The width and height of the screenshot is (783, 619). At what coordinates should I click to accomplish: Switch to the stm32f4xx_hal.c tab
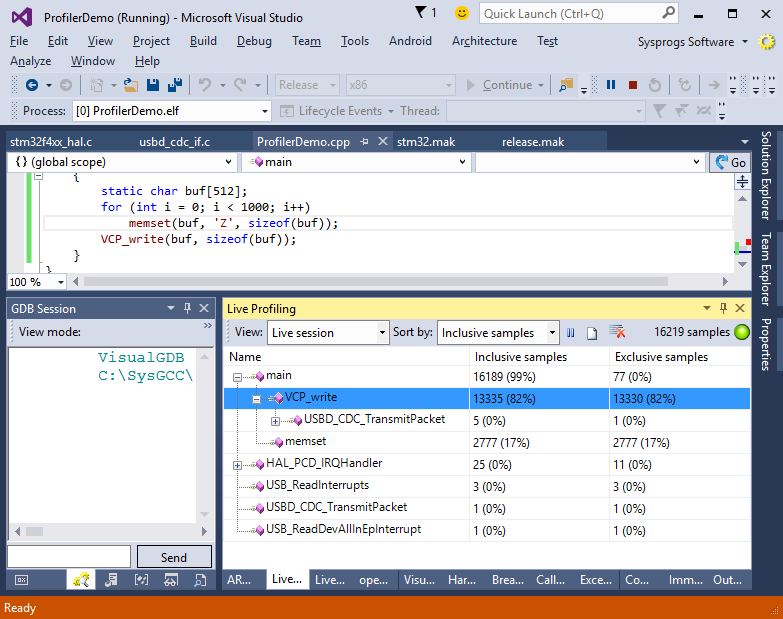pyautogui.click(x=52, y=142)
